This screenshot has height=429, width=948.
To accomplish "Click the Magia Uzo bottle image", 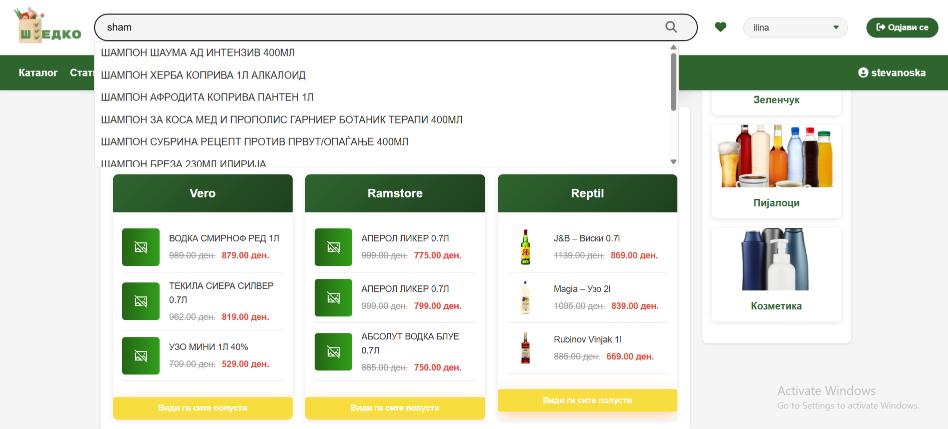I will click(525, 298).
